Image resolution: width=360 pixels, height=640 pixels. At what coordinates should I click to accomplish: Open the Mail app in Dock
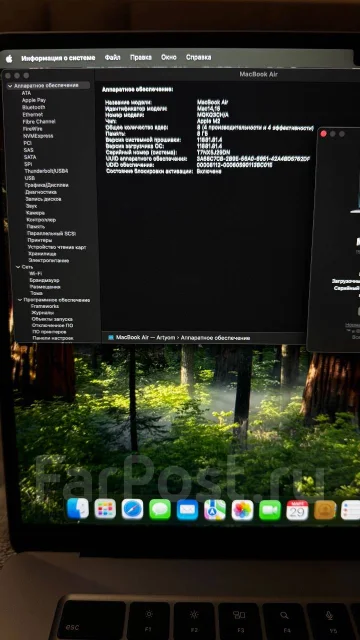click(x=187, y=510)
